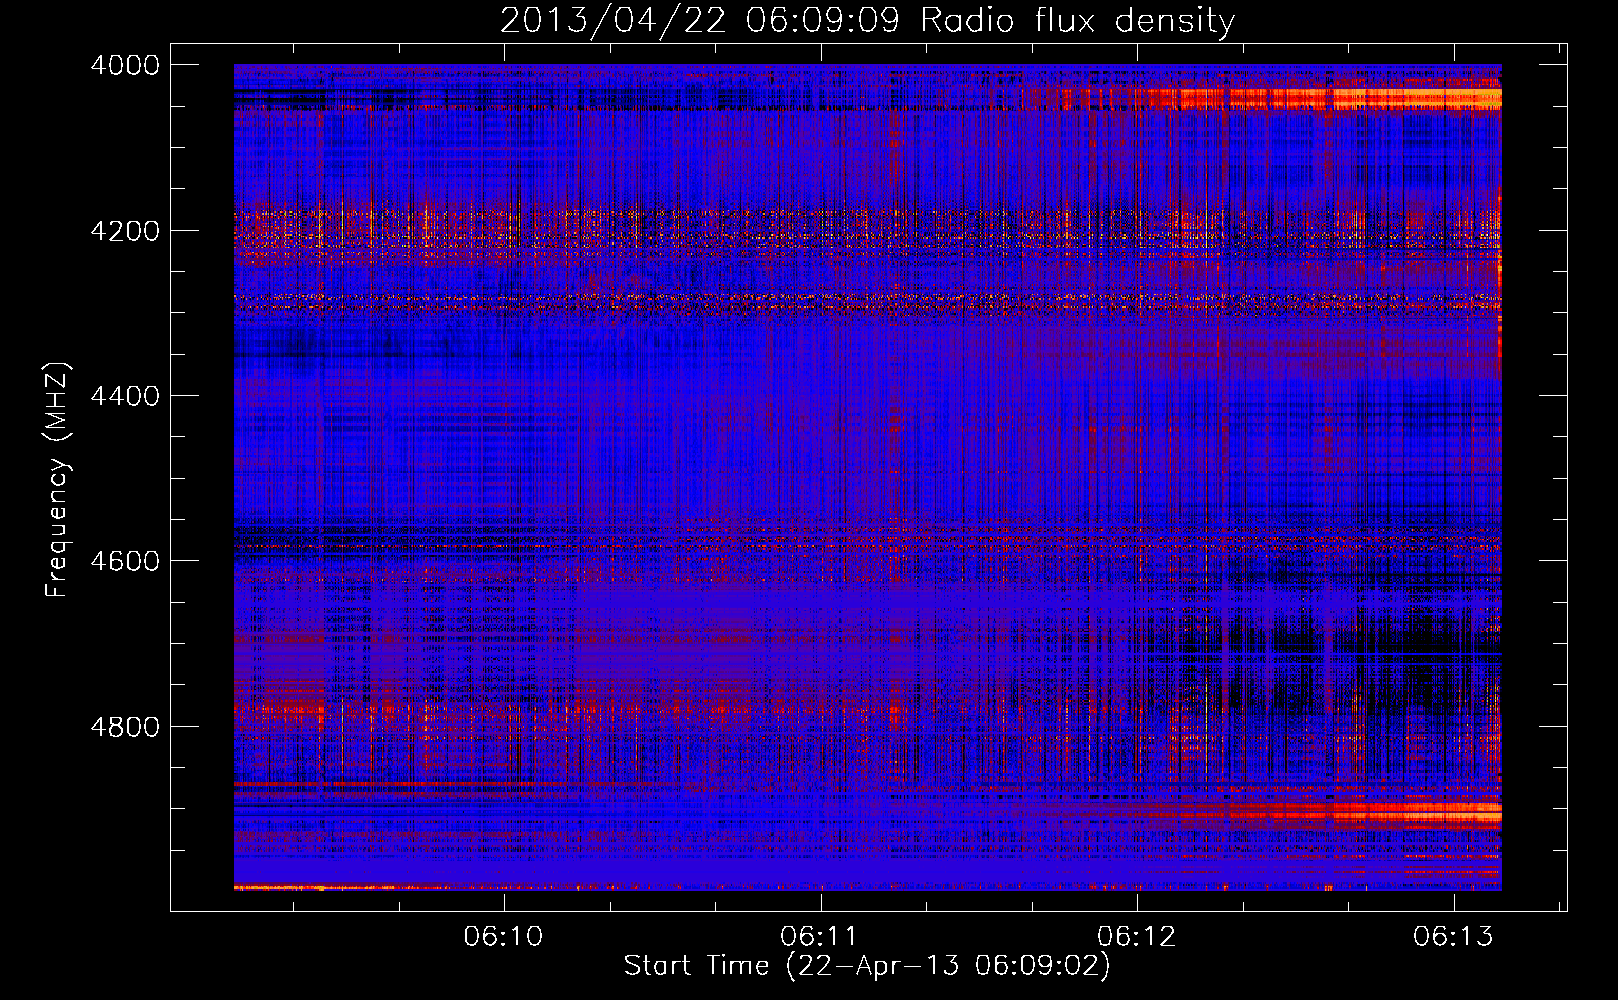Screen dimensions: 1618x1000
Task: Click the 06:13 time tick label
Action: [1453, 936]
